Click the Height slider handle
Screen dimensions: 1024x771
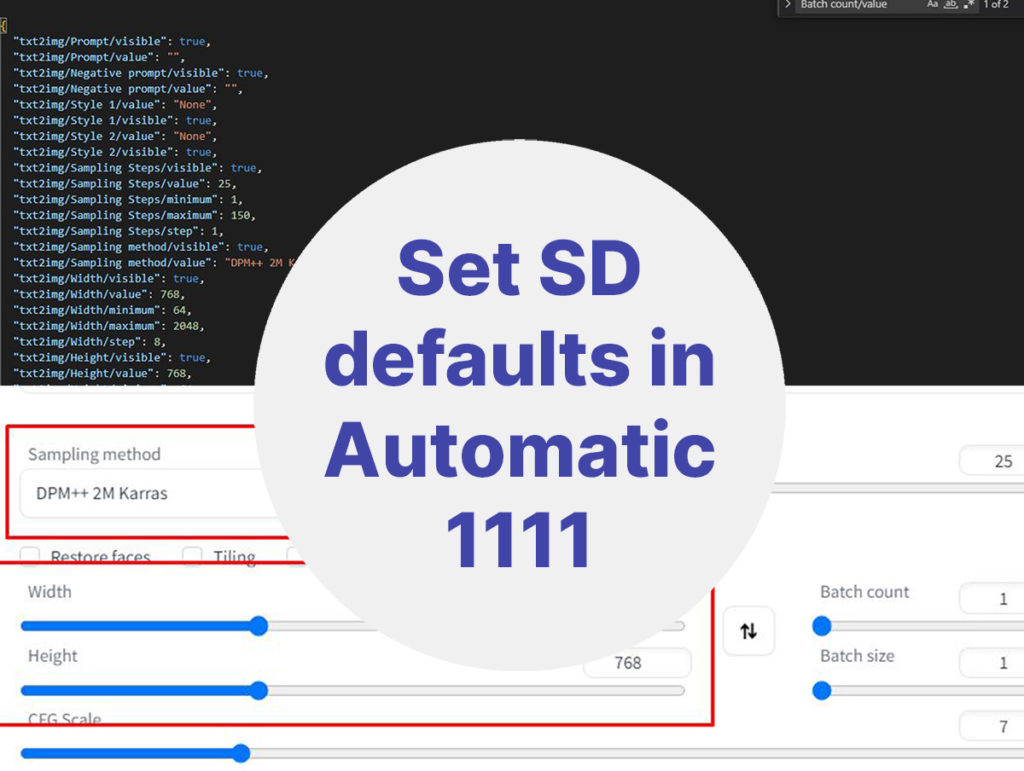[259, 690]
